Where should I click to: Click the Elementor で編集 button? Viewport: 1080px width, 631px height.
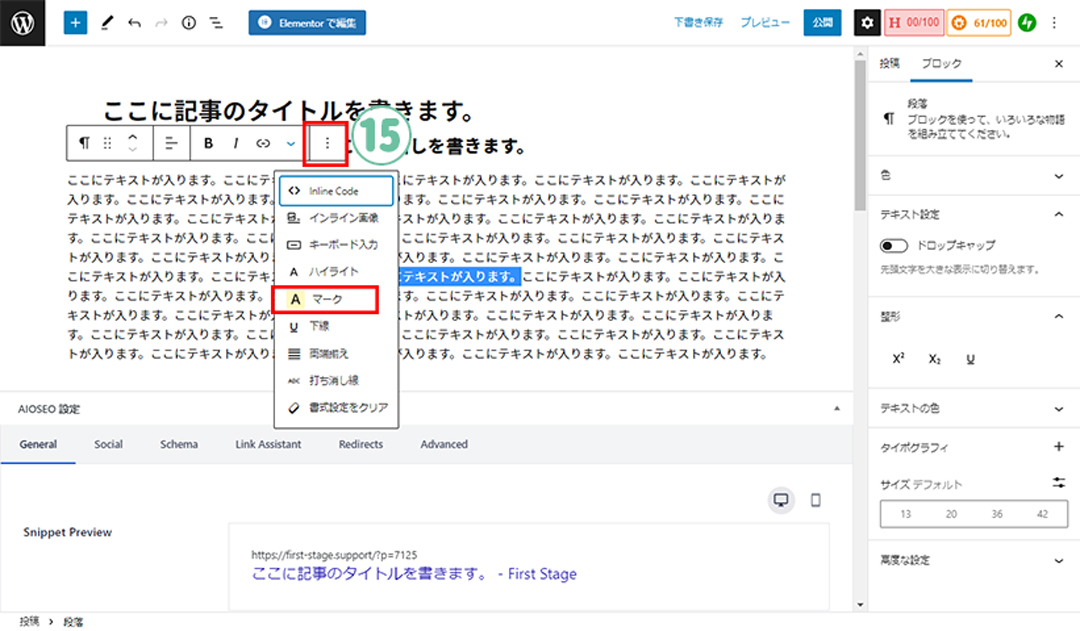307,22
